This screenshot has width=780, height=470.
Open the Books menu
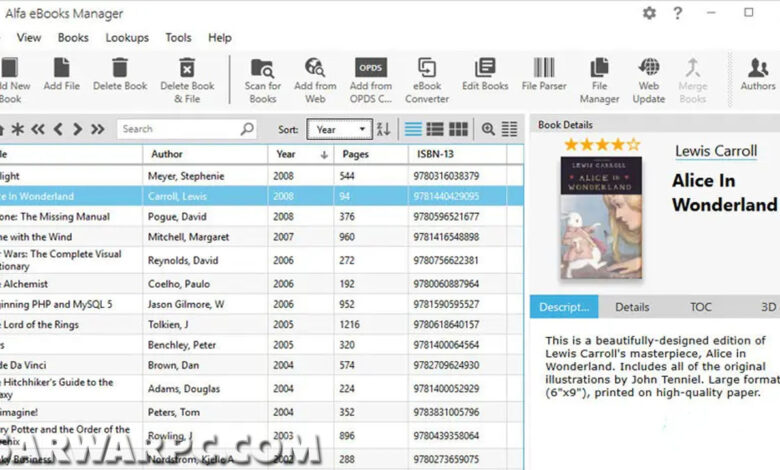73,38
